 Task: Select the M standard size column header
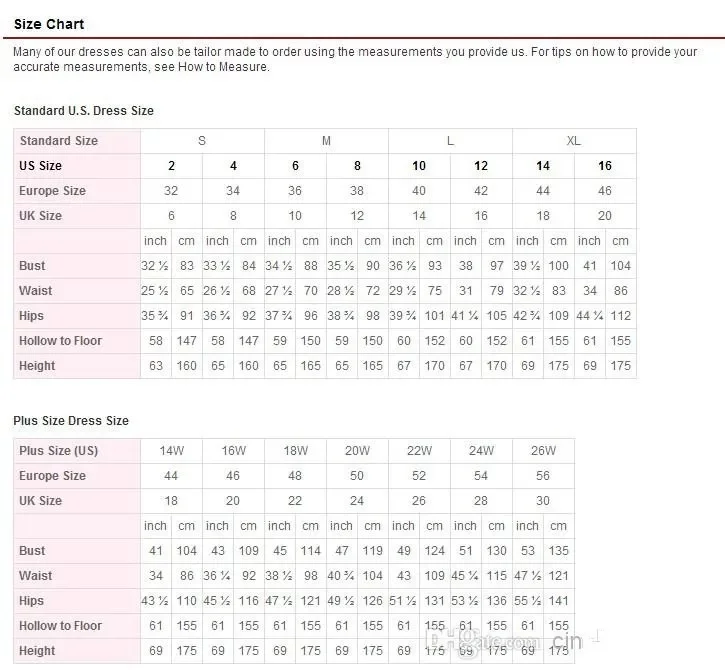[326, 141]
